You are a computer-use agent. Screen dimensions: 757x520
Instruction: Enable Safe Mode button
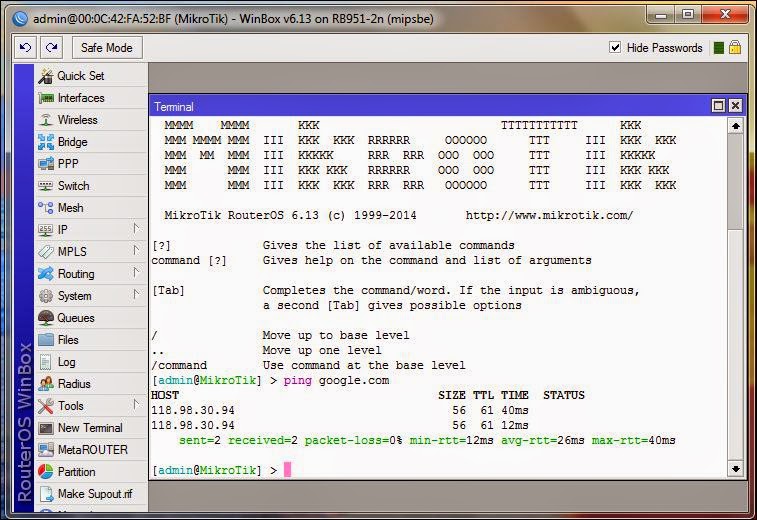pyautogui.click(x=107, y=47)
